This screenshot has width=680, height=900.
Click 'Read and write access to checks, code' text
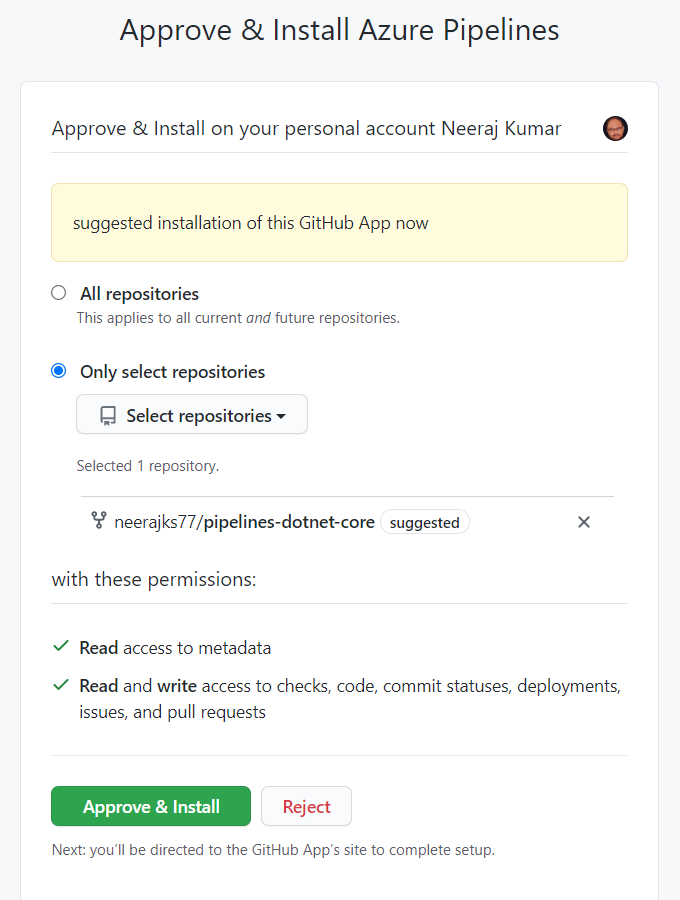click(350, 699)
